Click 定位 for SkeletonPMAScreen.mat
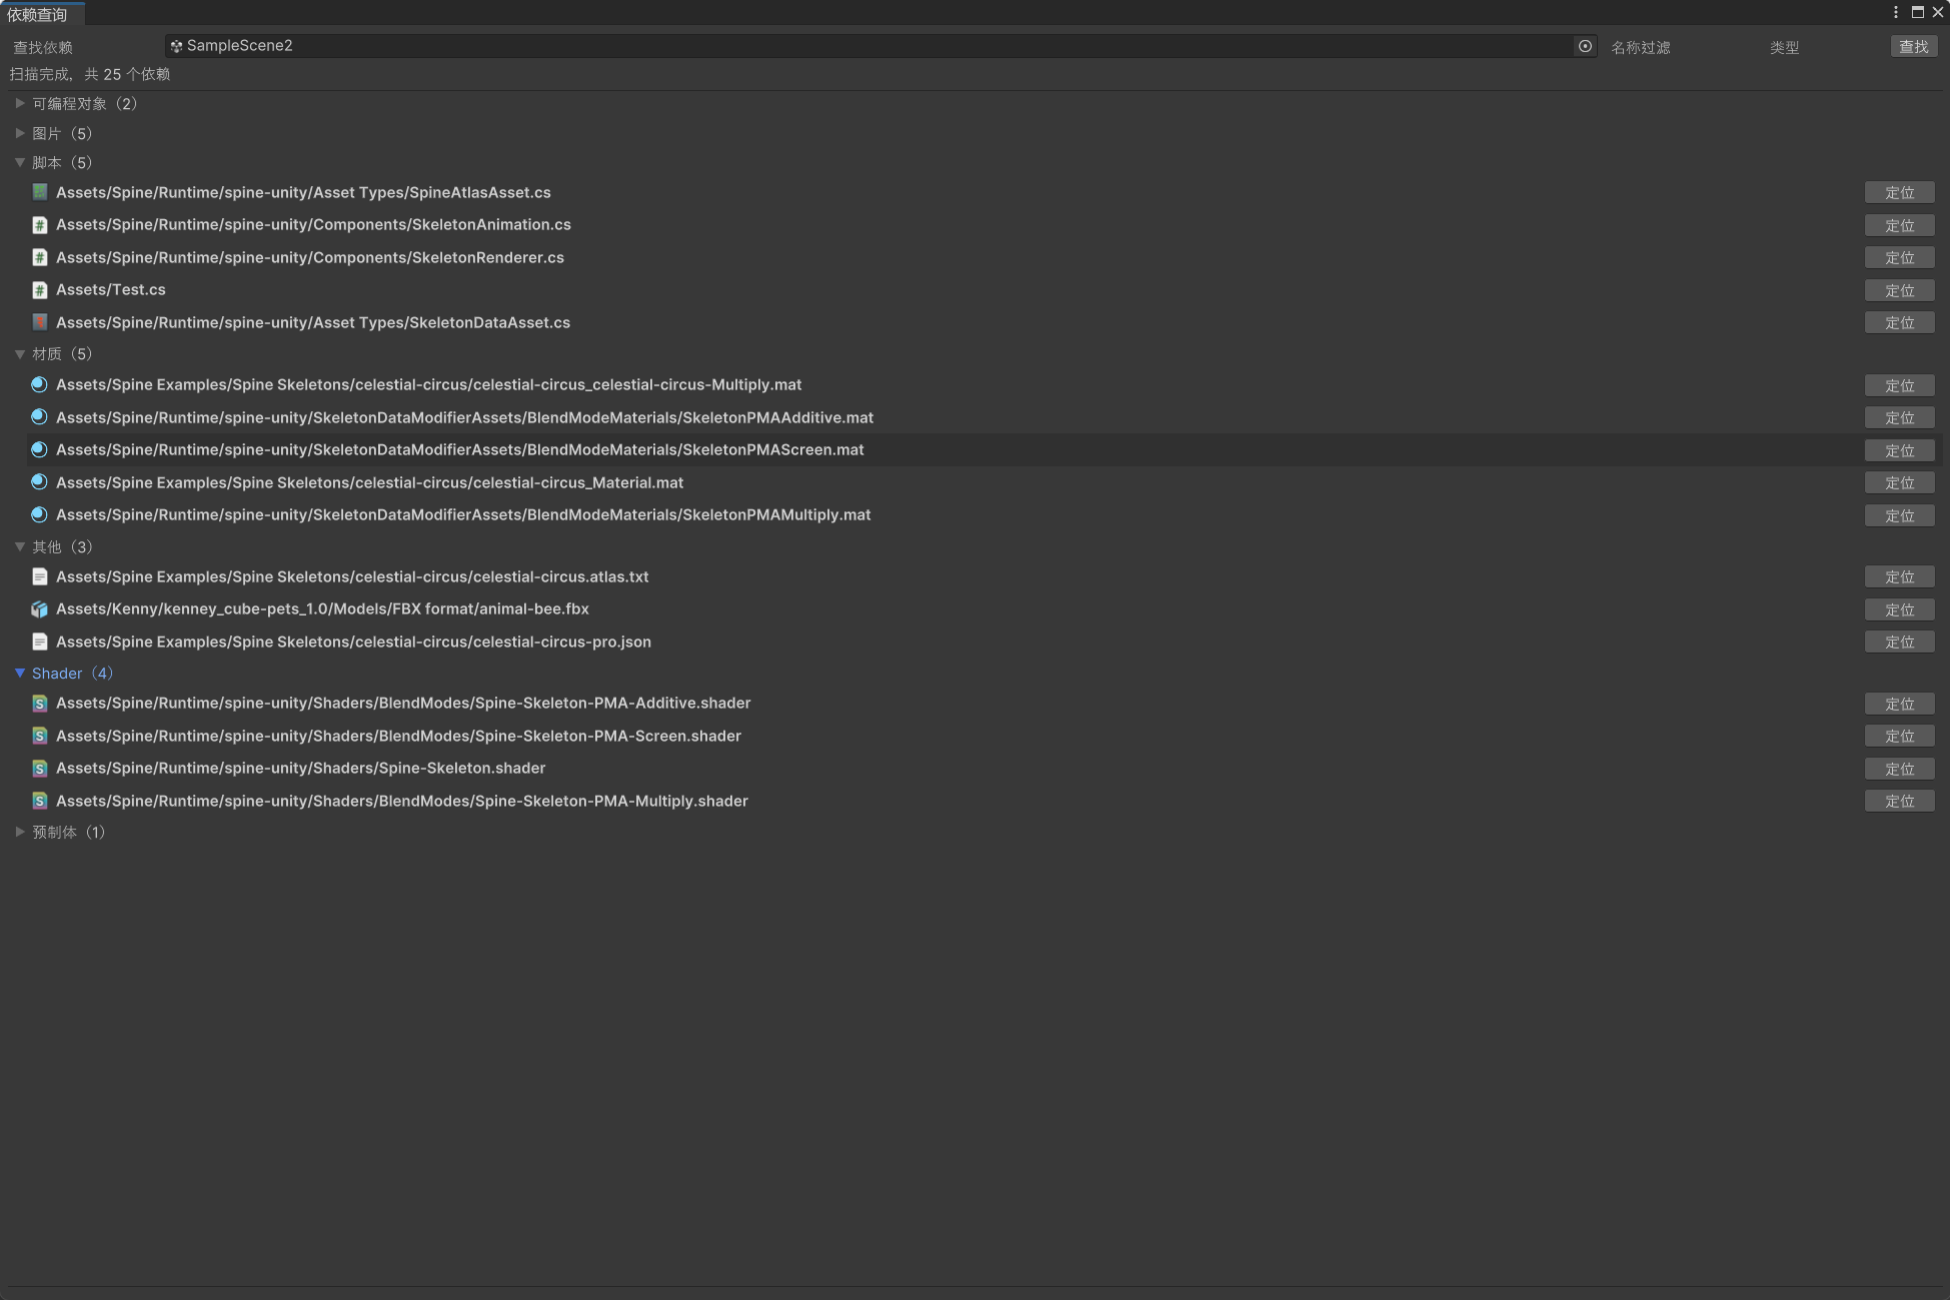The width and height of the screenshot is (1950, 1300). [x=1899, y=451]
